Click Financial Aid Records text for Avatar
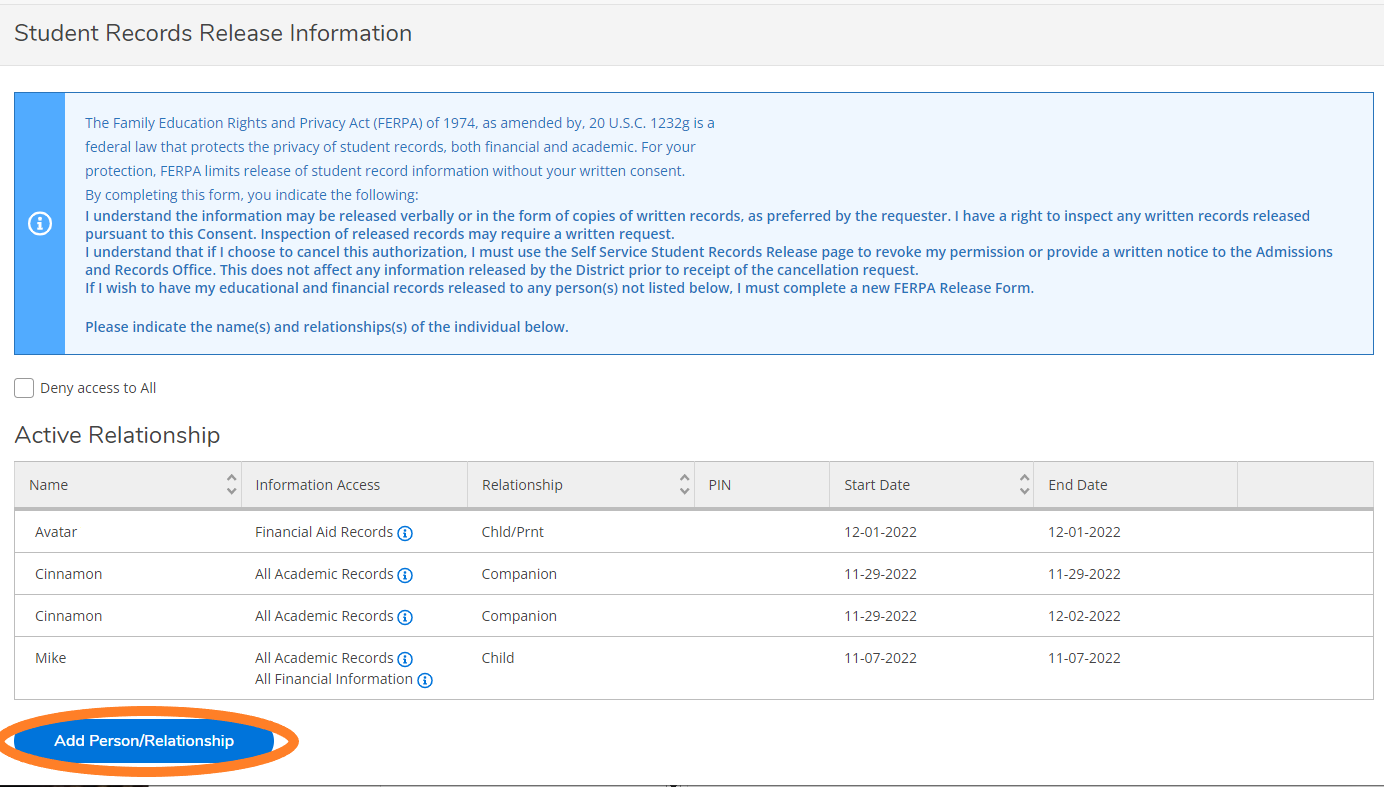The image size is (1384, 787). [324, 532]
